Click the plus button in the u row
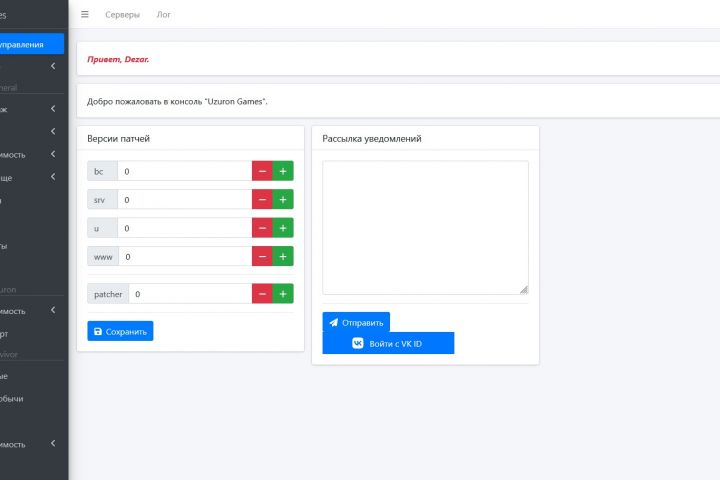The height and width of the screenshot is (480, 720). 283,228
